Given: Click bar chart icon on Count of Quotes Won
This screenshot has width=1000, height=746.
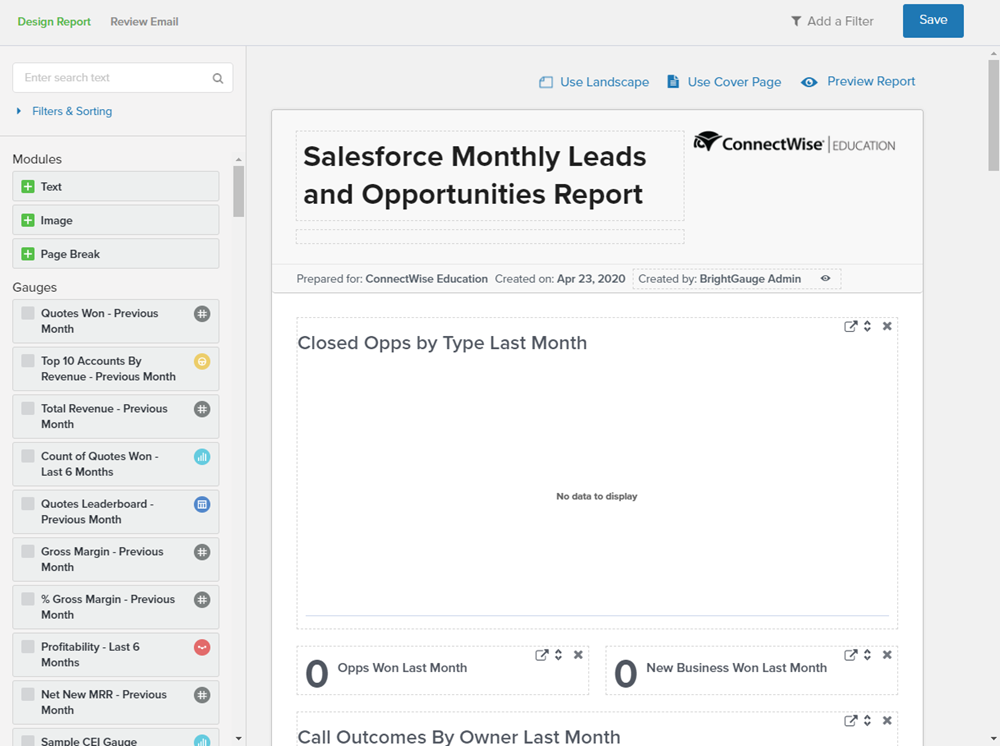Looking at the screenshot, I should (x=202, y=457).
